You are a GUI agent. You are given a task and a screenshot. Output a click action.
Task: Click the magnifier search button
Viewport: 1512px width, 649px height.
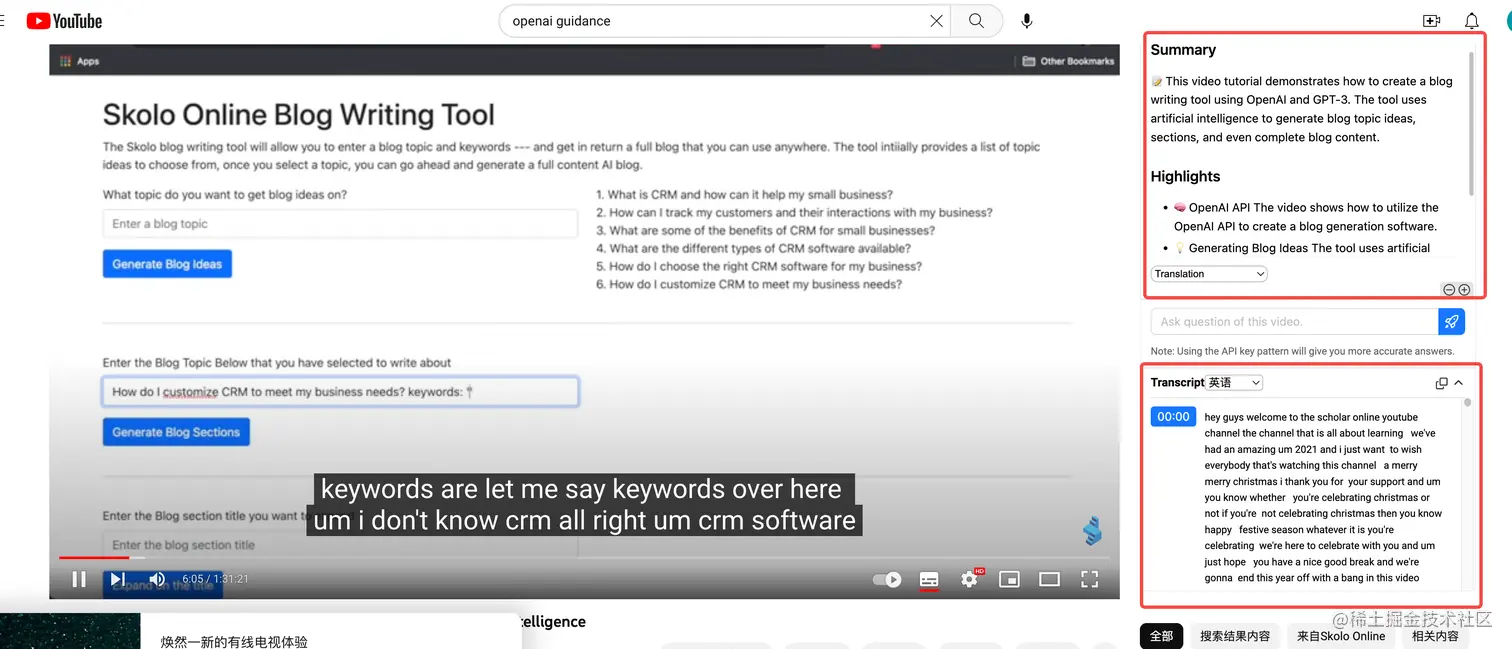[977, 21]
